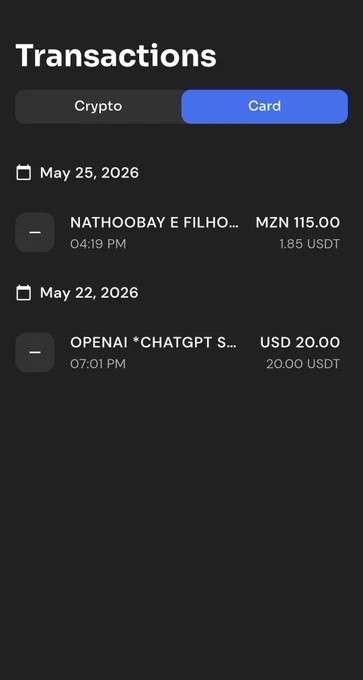
Task: Click the minus icon for OPENAI transaction
Action: (x=35, y=353)
